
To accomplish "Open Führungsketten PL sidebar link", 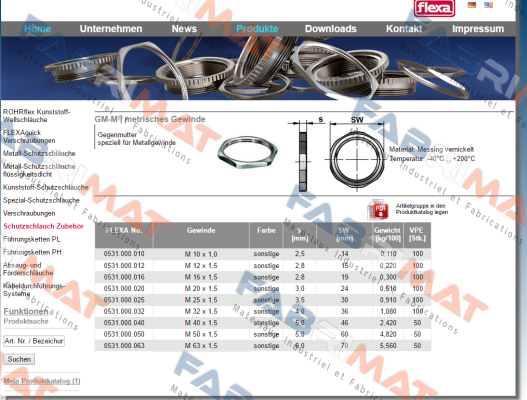I will (x=32, y=239).
